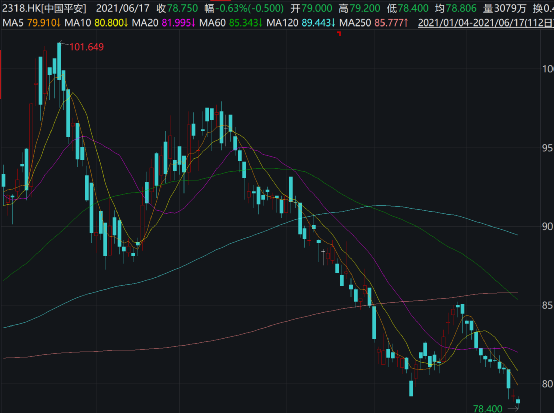The width and height of the screenshot is (554, 413).
Task: Click the red bar on left chart edge
Action: point(1,75)
